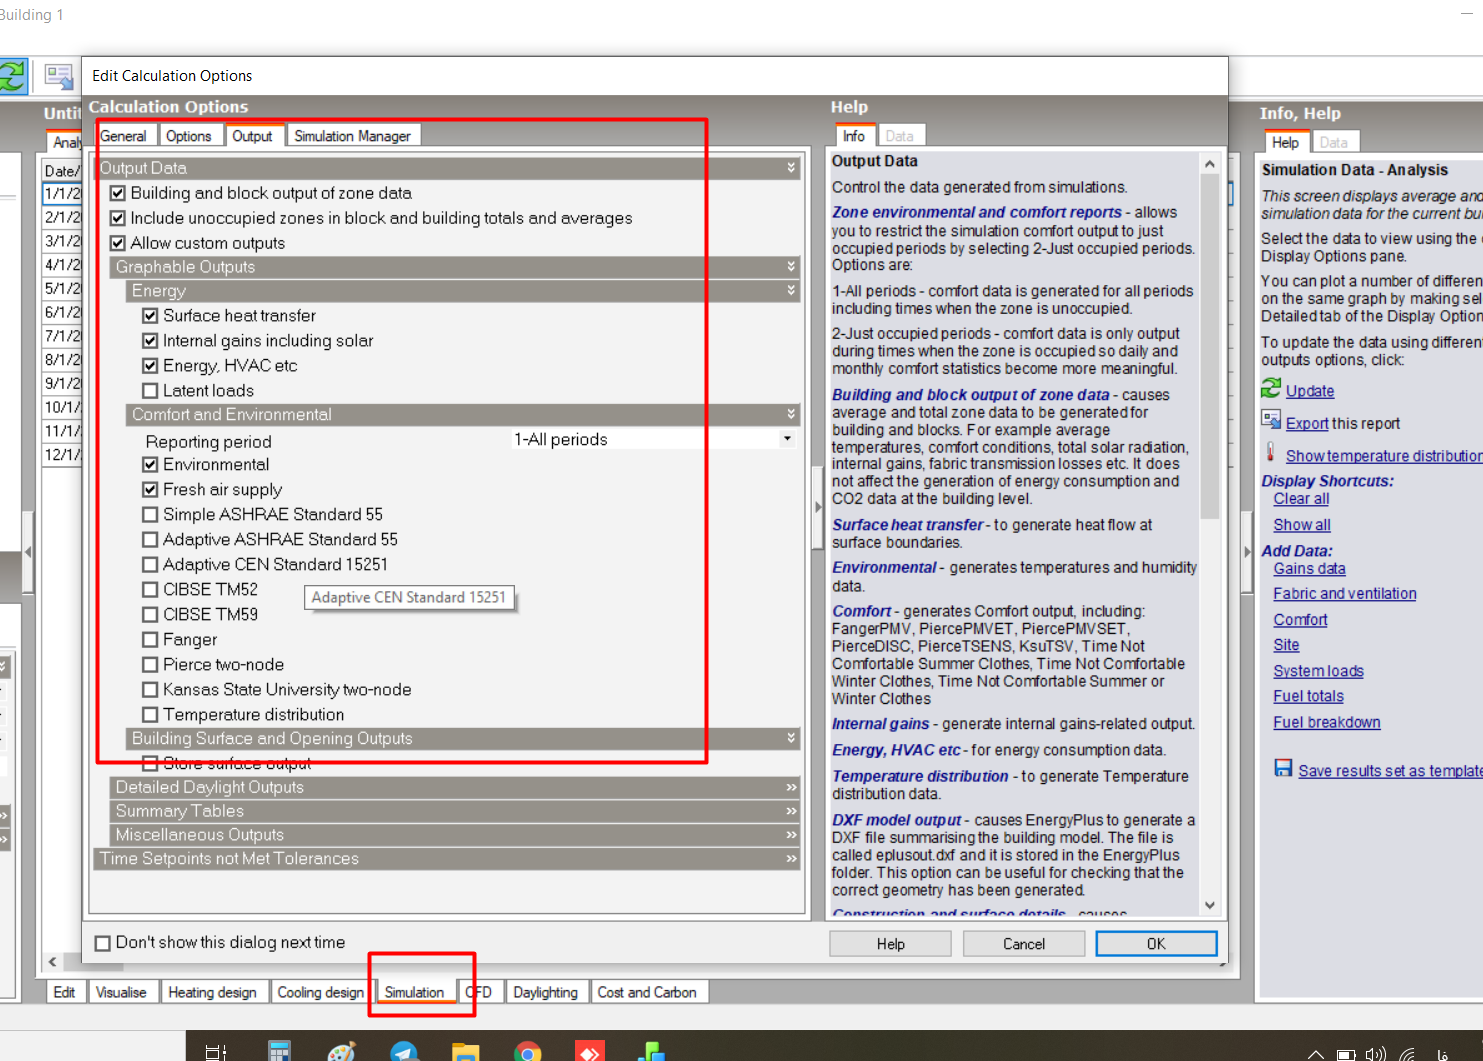This screenshot has height=1061, width=1483.
Task: Click the Task View taskbar icon
Action: tap(215, 1052)
